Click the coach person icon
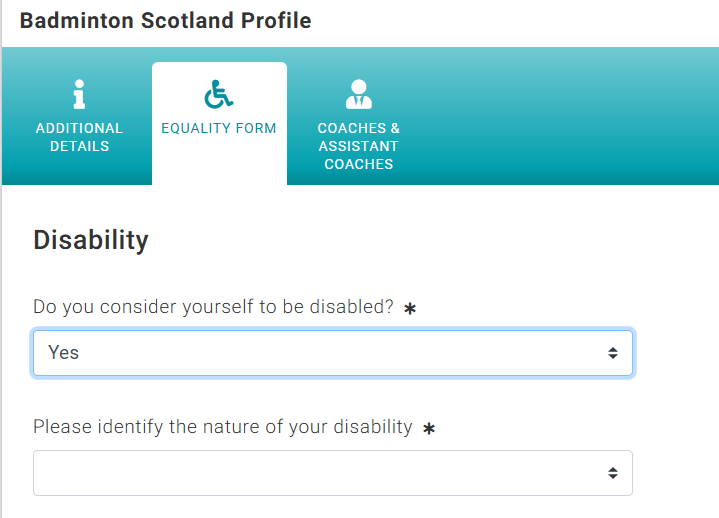This screenshot has width=719, height=518. 359,94
